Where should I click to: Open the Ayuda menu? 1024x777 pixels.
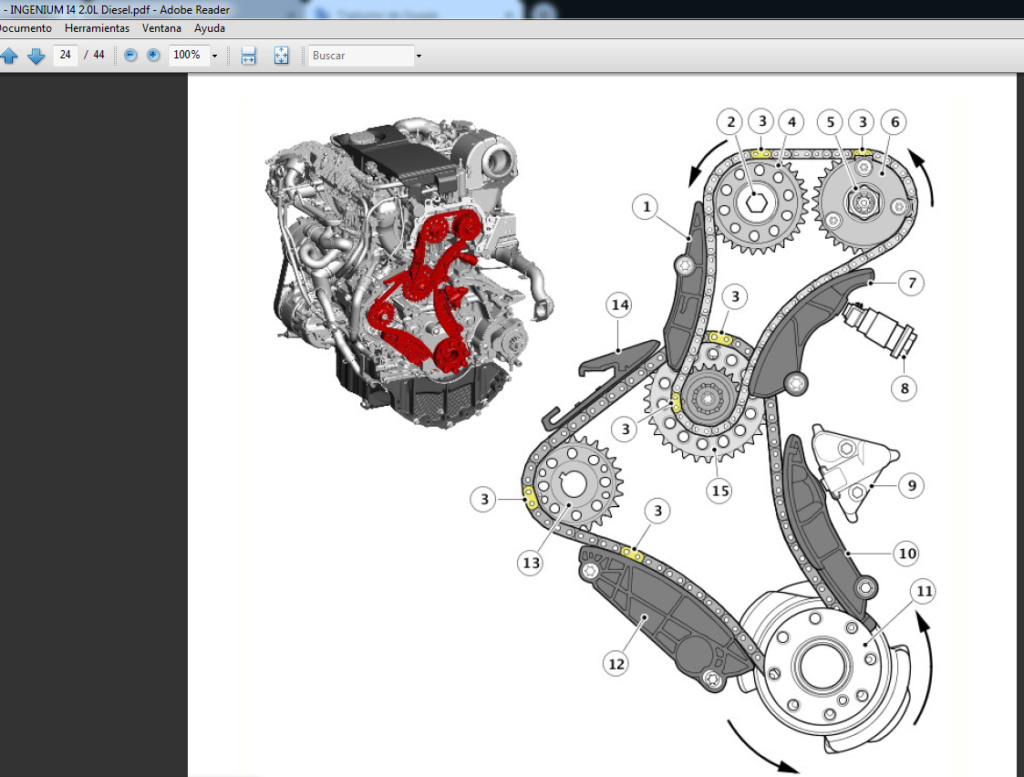209,28
